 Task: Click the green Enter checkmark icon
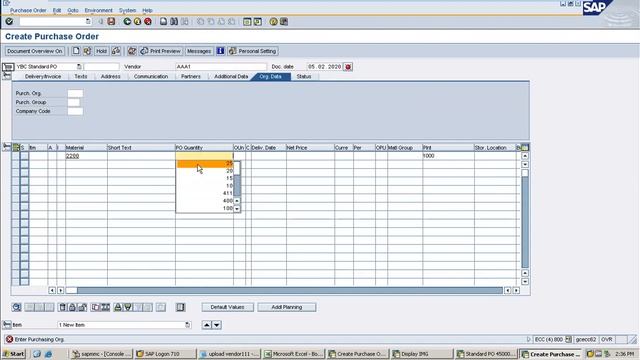click(x=9, y=21)
